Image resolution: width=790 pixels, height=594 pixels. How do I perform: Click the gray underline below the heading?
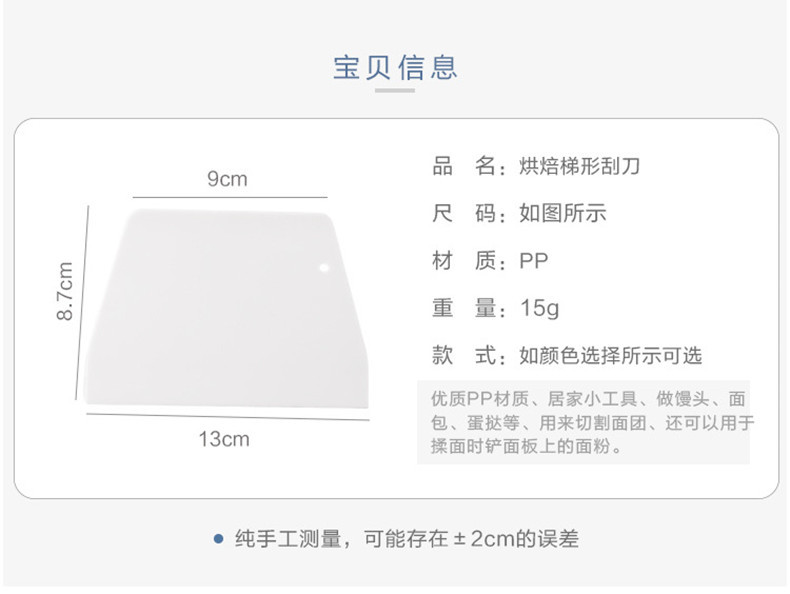pos(395,91)
